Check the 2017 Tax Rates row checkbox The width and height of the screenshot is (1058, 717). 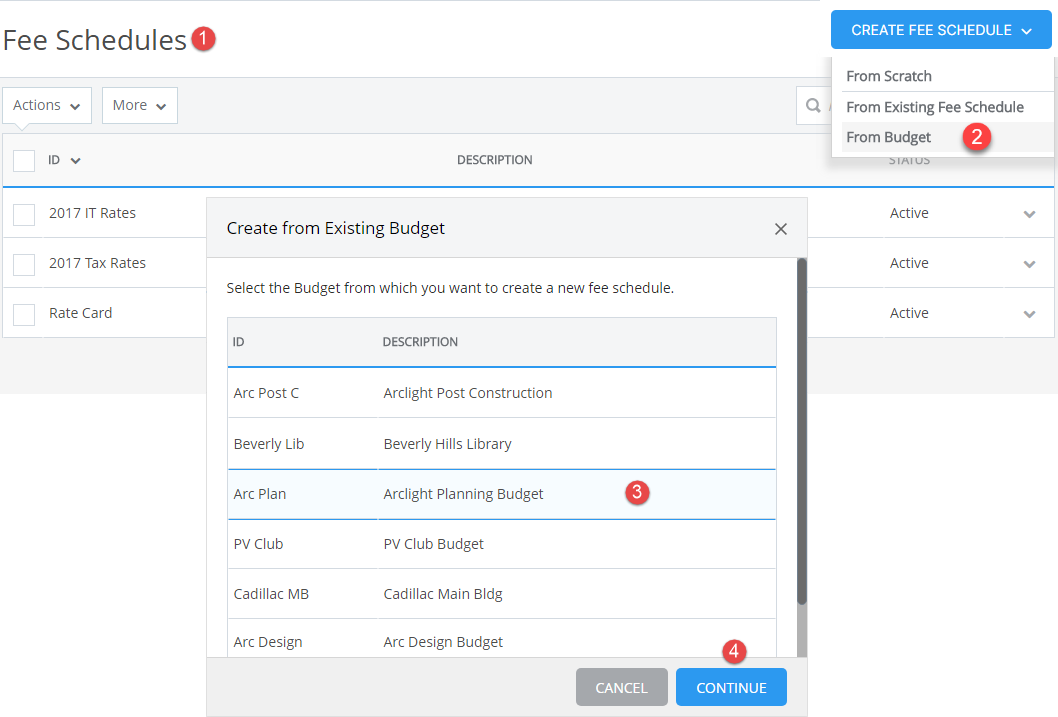24,263
